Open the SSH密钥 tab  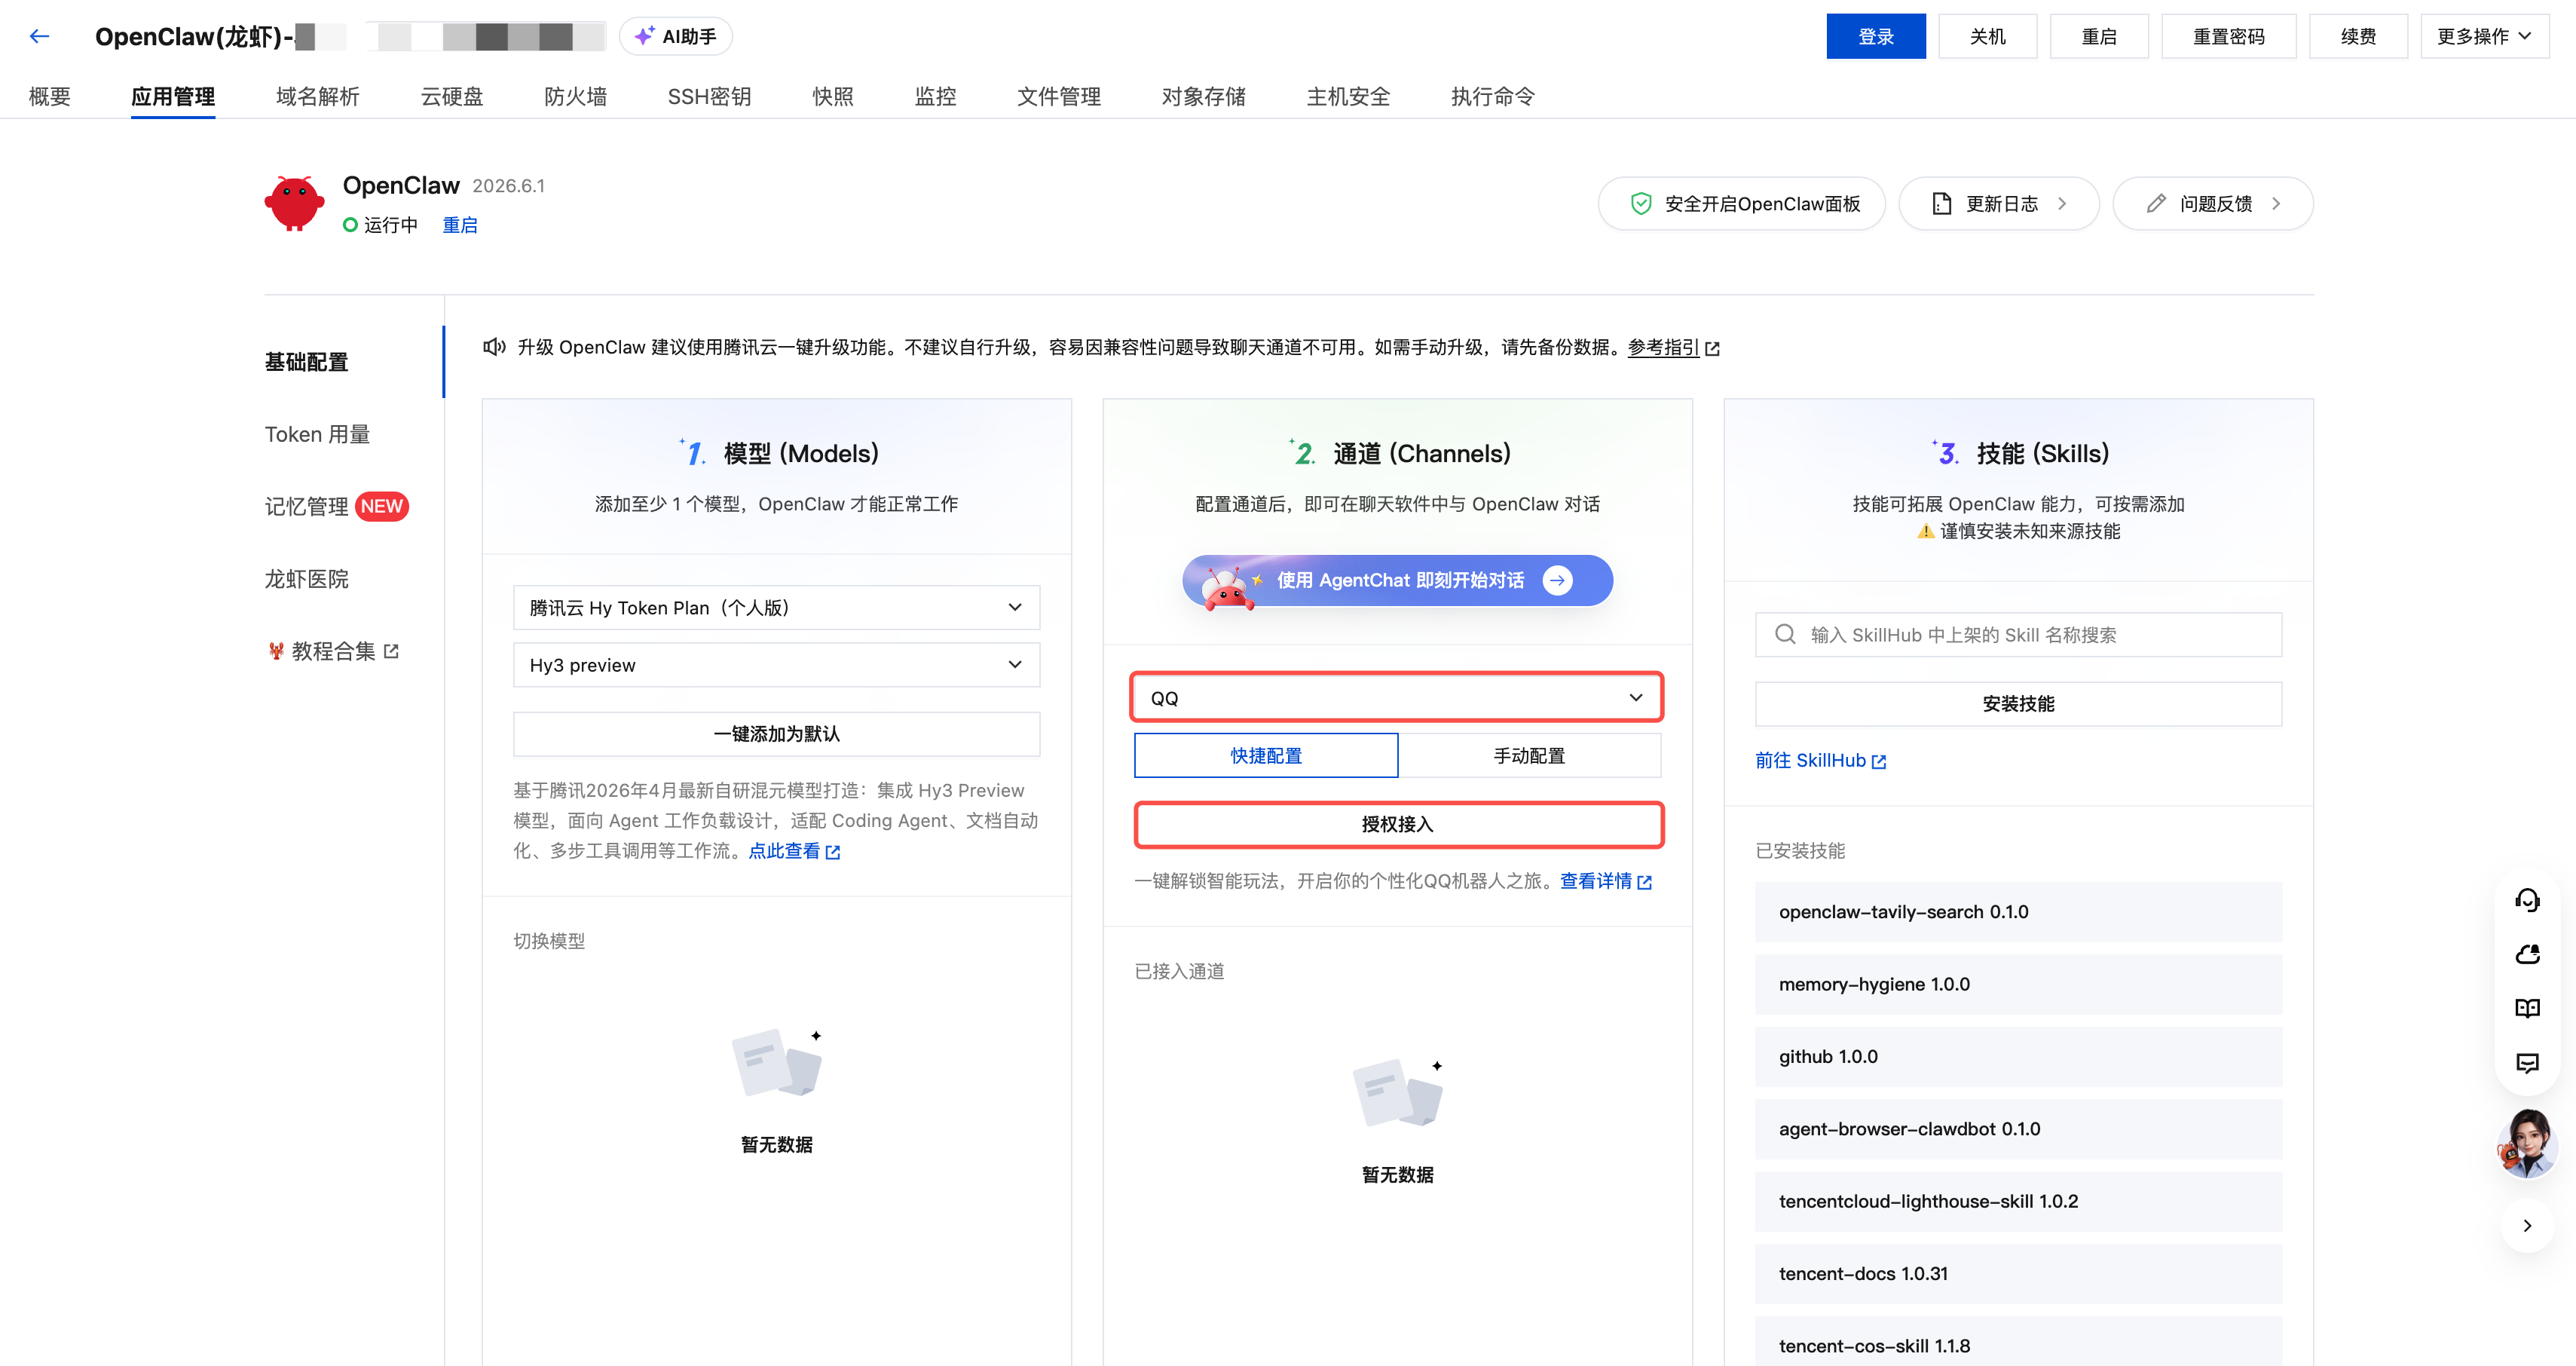tap(709, 96)
